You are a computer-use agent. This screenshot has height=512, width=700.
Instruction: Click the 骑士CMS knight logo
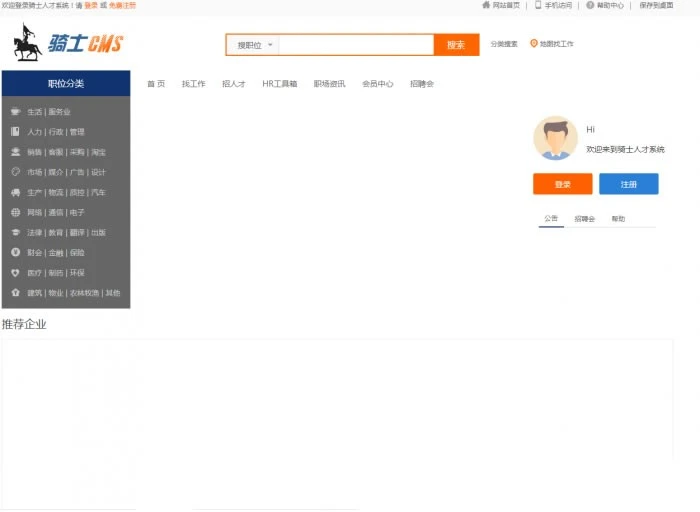[x=68, y=43]
